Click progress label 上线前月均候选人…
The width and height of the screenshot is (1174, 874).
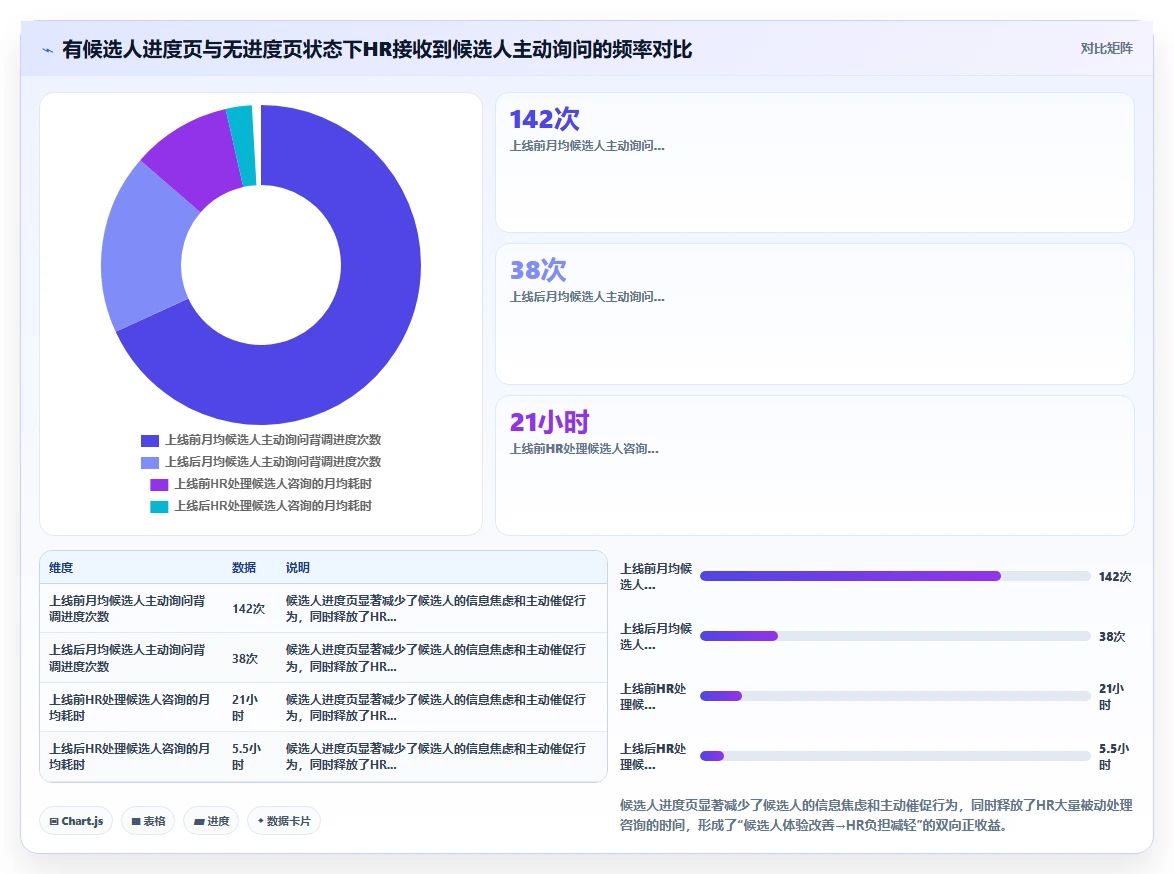coord(656,577)
